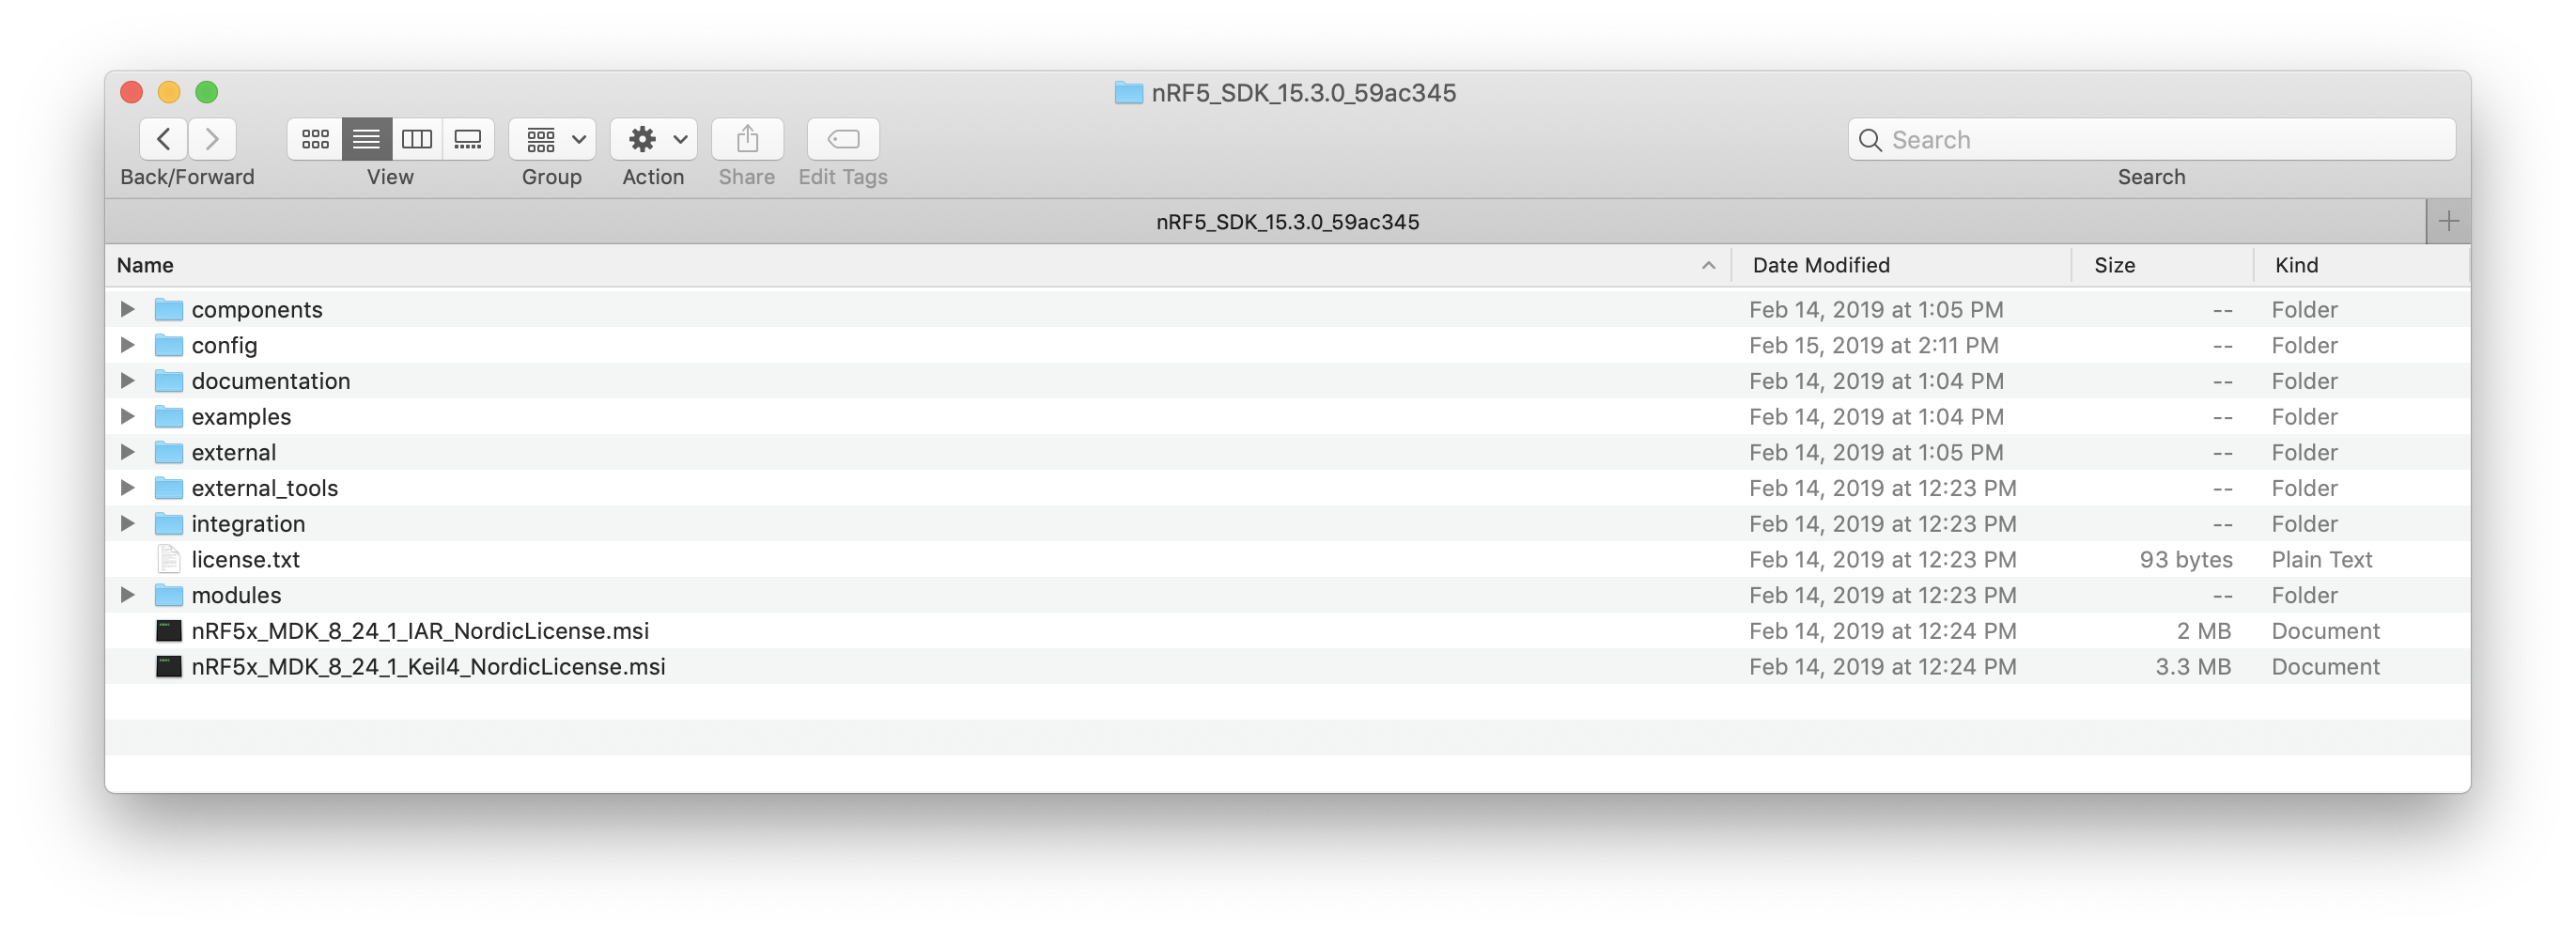Click the Share toolbar icon

click(x=747, y=139)
